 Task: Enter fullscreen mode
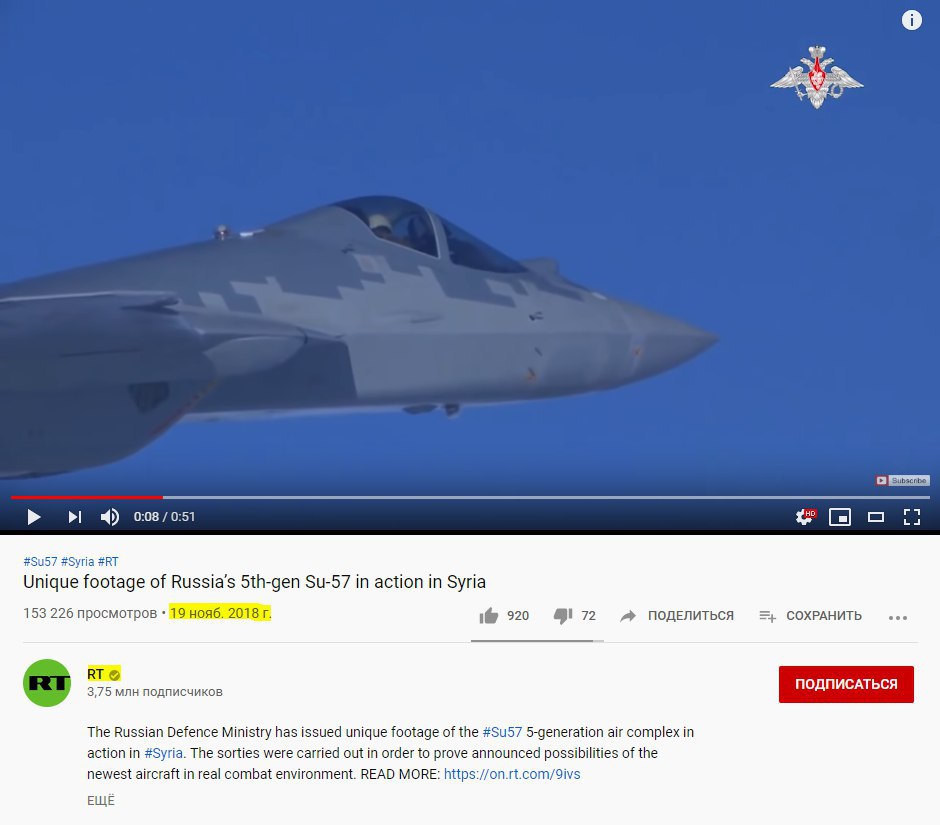(x=912, y=517)
